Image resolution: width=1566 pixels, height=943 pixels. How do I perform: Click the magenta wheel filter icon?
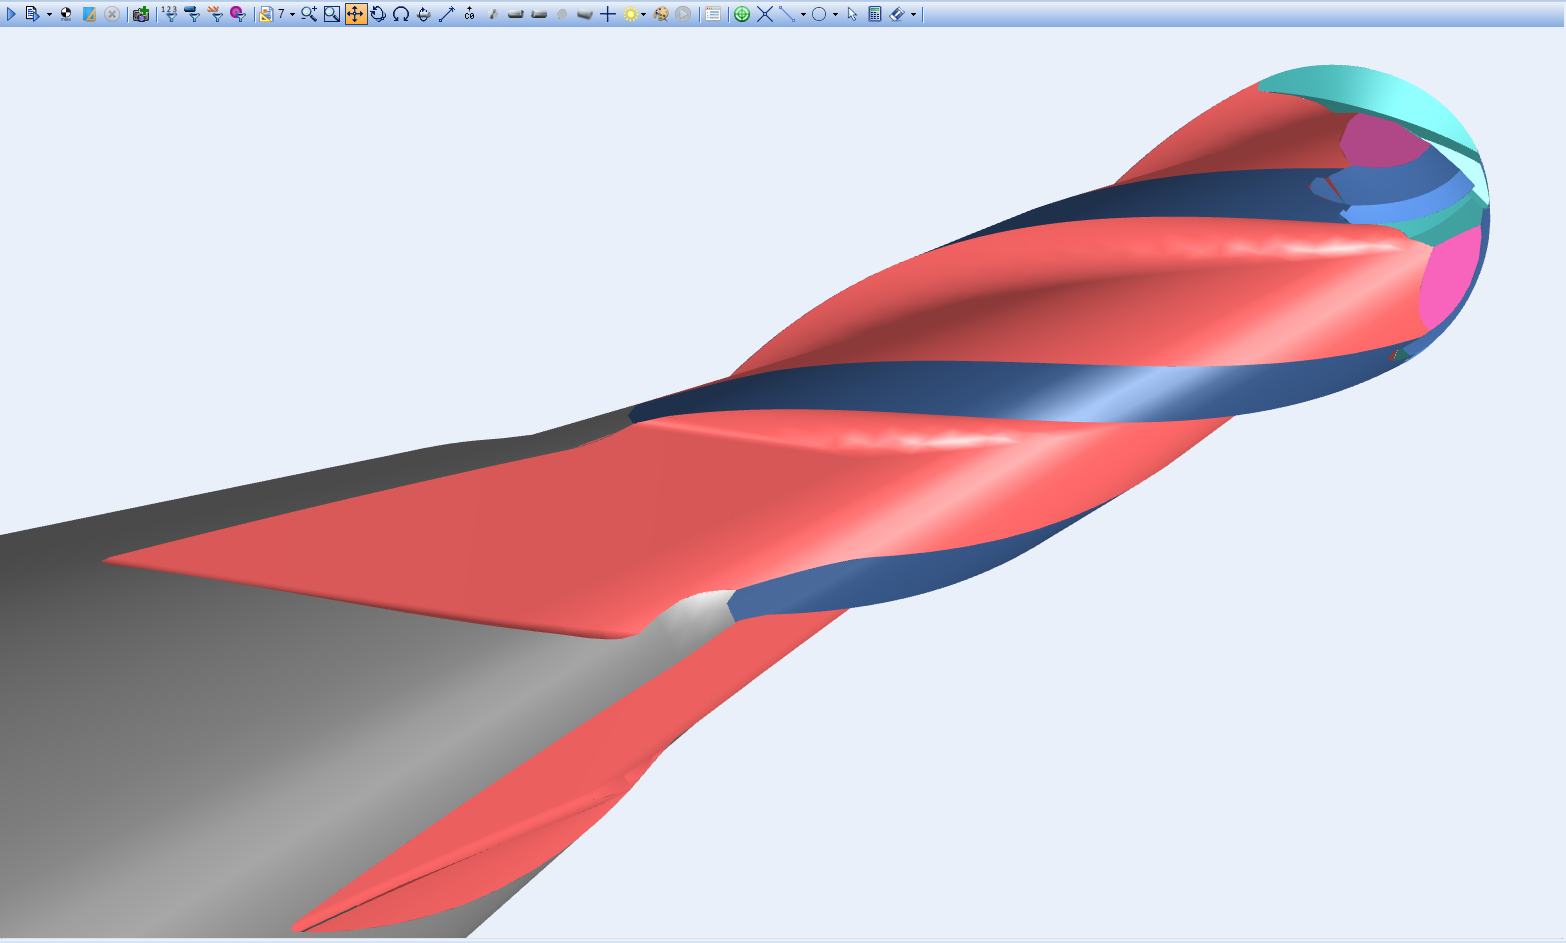(237, 14)
